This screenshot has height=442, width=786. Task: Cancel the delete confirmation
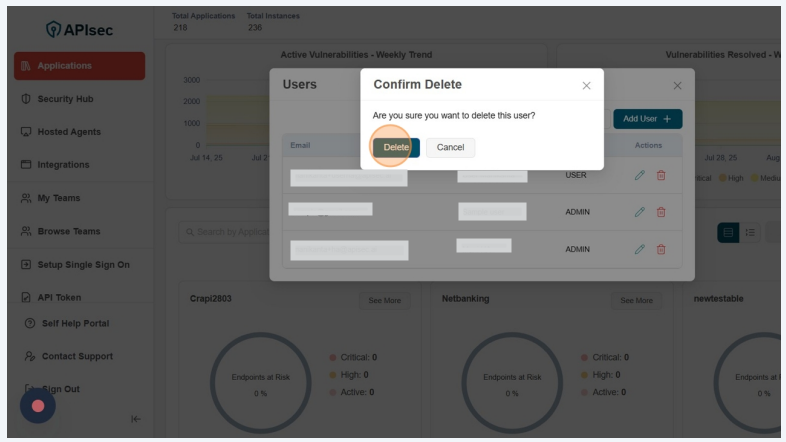tap(450, 147)
